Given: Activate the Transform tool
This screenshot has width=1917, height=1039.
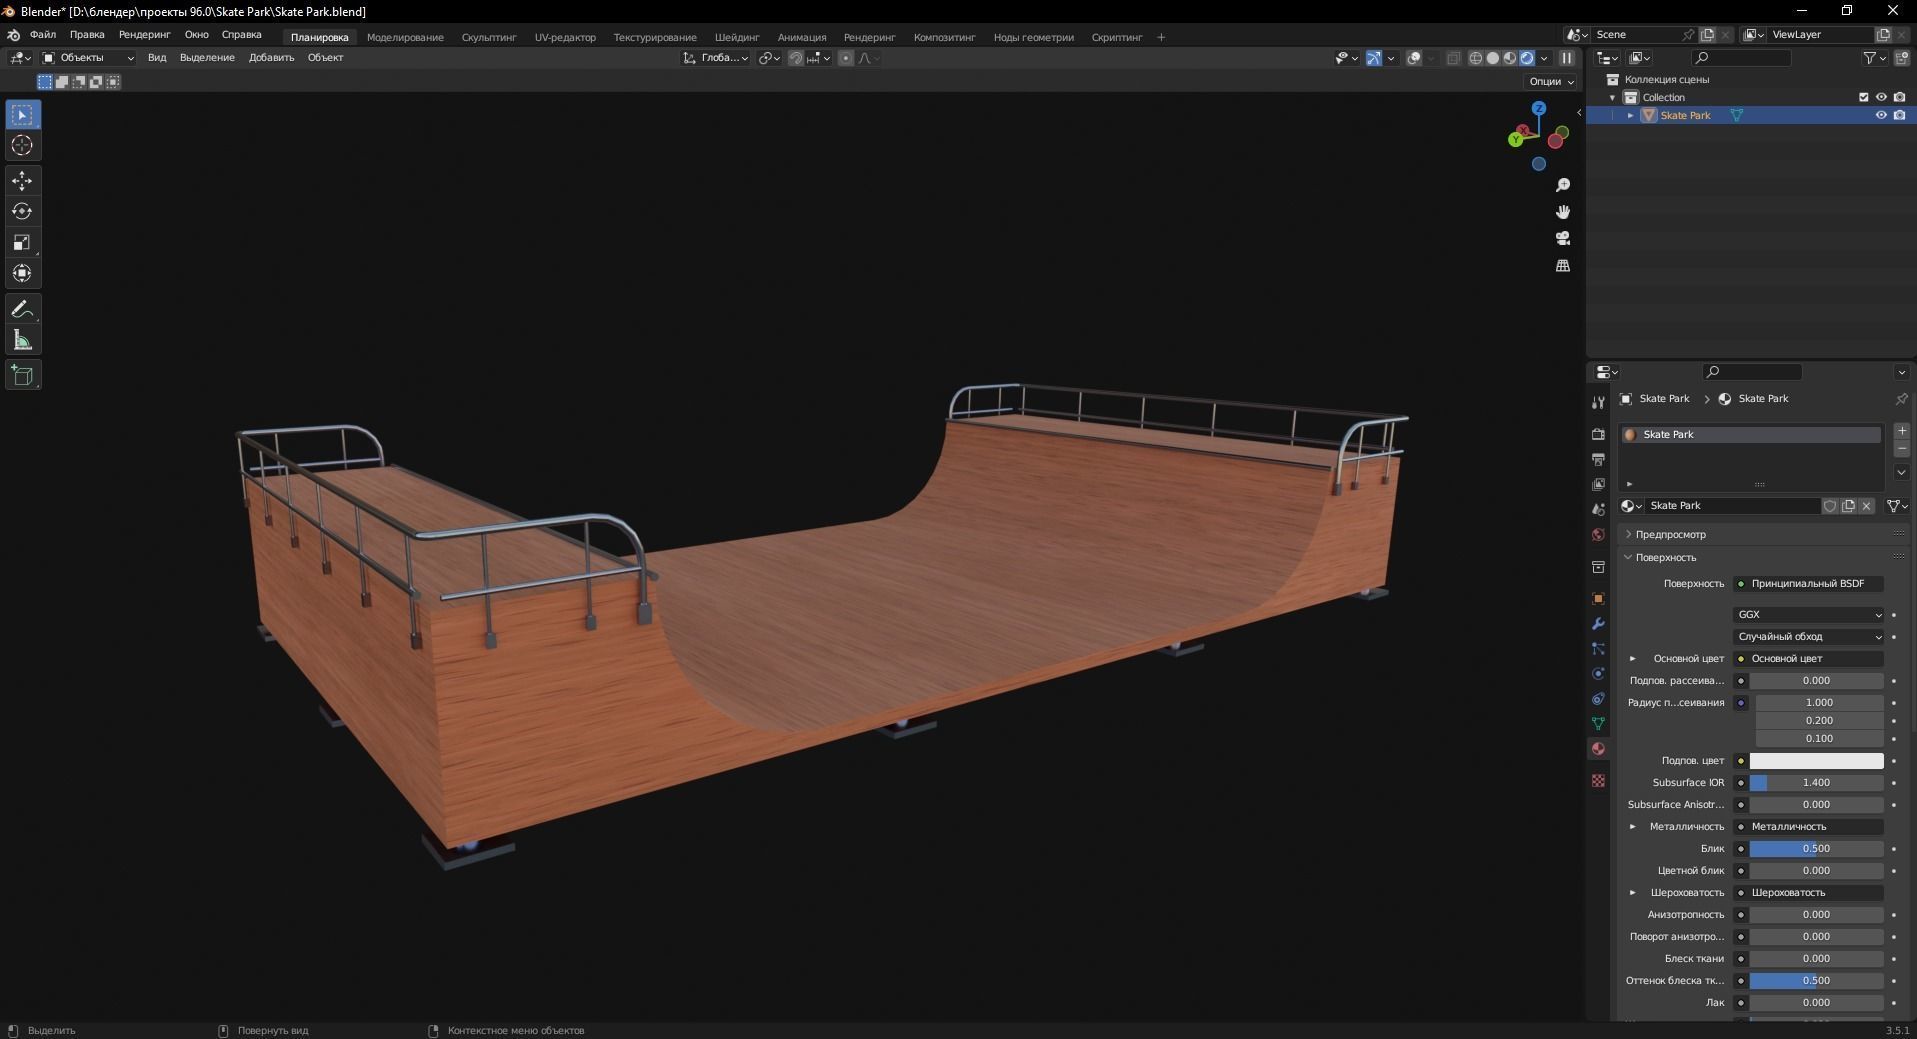Looking at the screenshot, I should [22, 274].
